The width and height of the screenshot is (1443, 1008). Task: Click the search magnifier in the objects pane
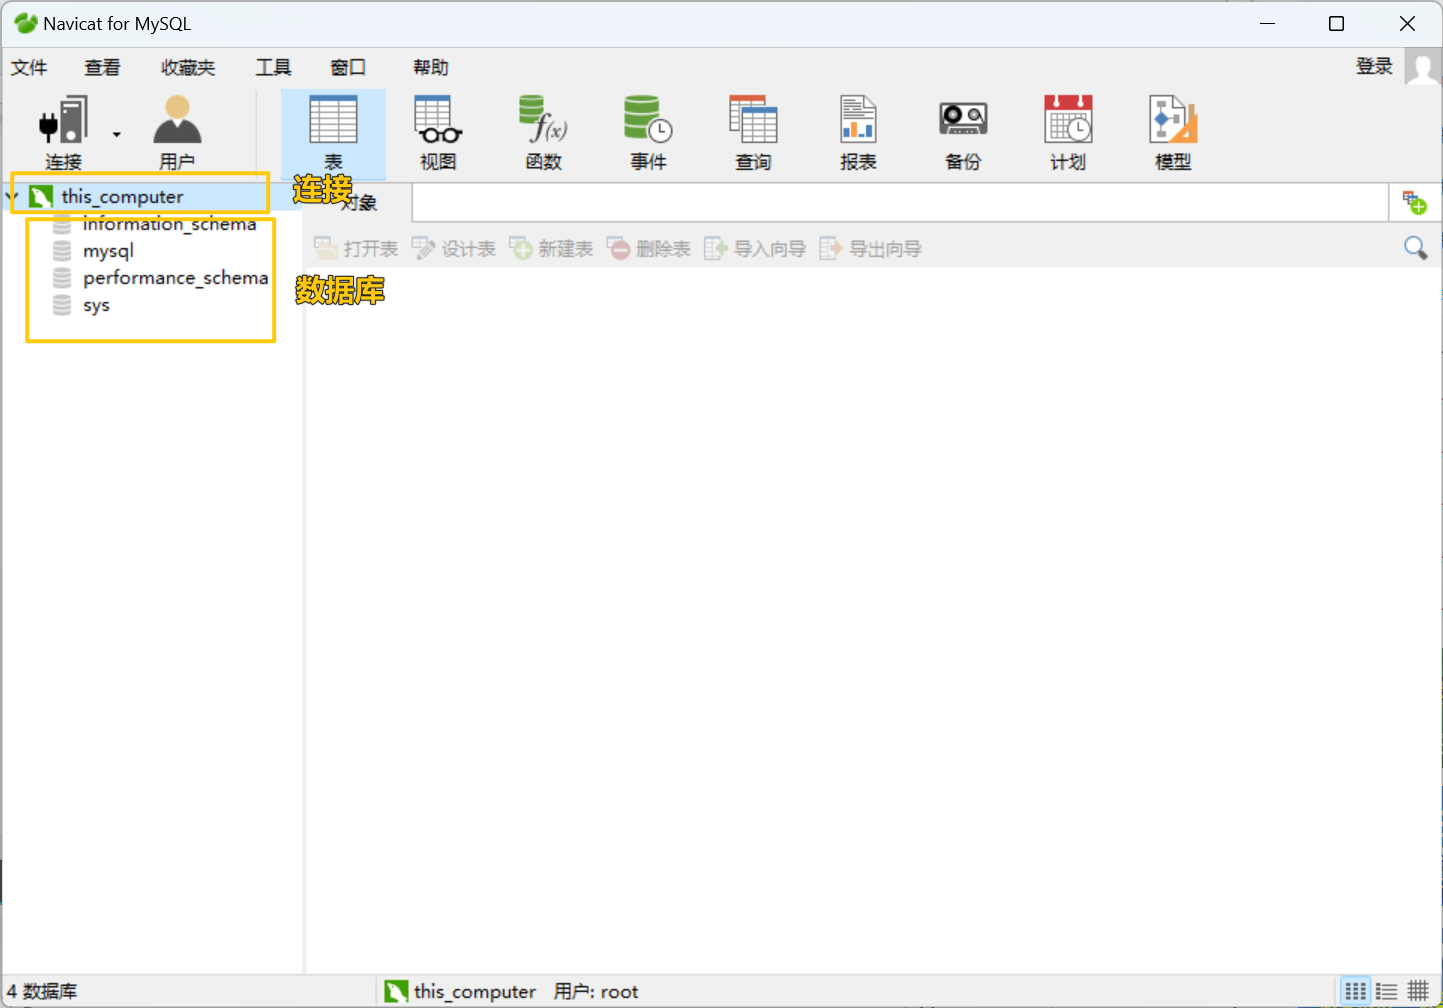1415,247
